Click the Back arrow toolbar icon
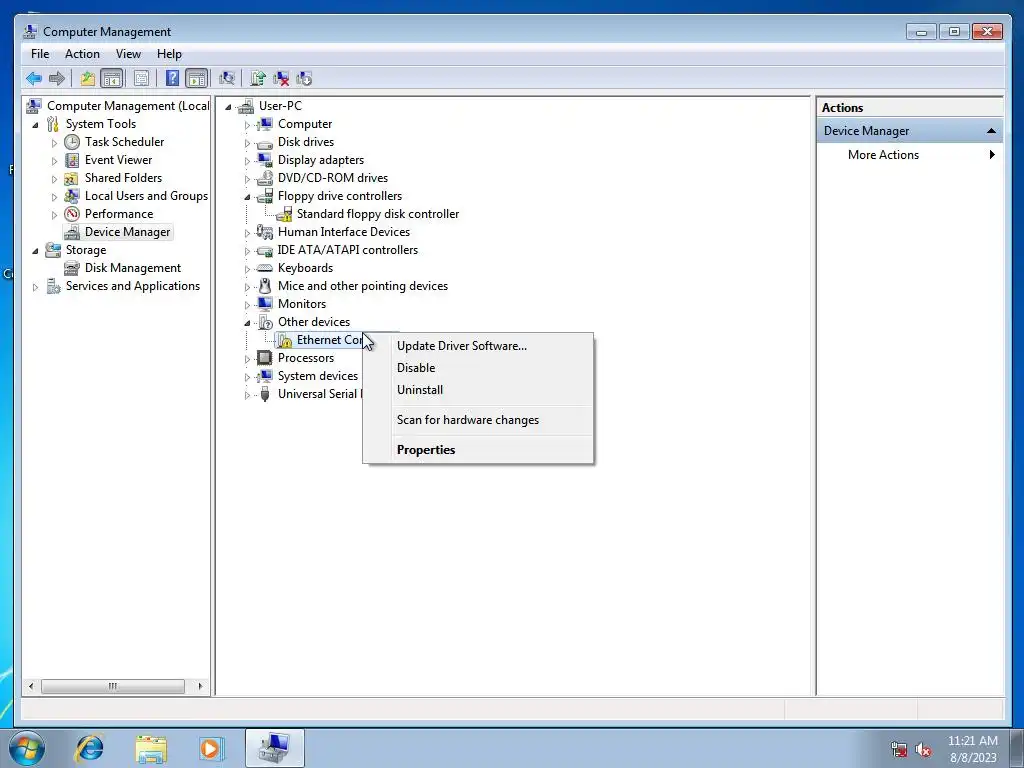This screenshot has height=768, width=1024. point(34,79)
